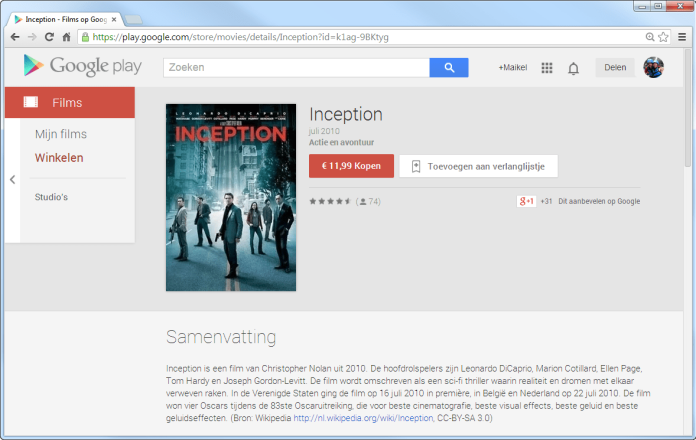Viewport: 696px width, 440px height.
Task: Click the Inception movie poster
Action: pyautogui.click(x=231, y=198)
